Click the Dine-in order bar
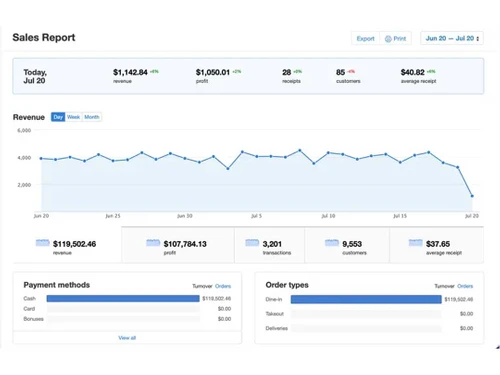500x375 pixels. (366, 299)
